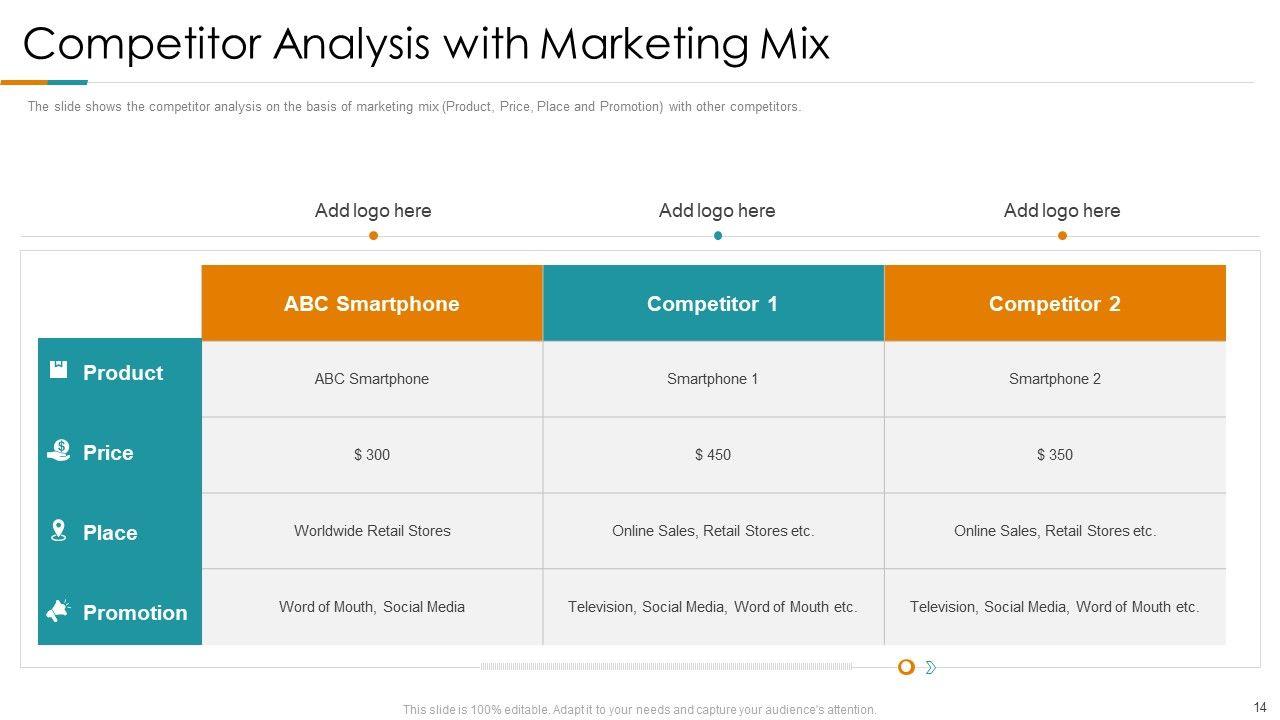1280x720 pixels.
Task: Select the 'Word of Mouth, Social Media' cell
Action: click(x=372, y=607)
